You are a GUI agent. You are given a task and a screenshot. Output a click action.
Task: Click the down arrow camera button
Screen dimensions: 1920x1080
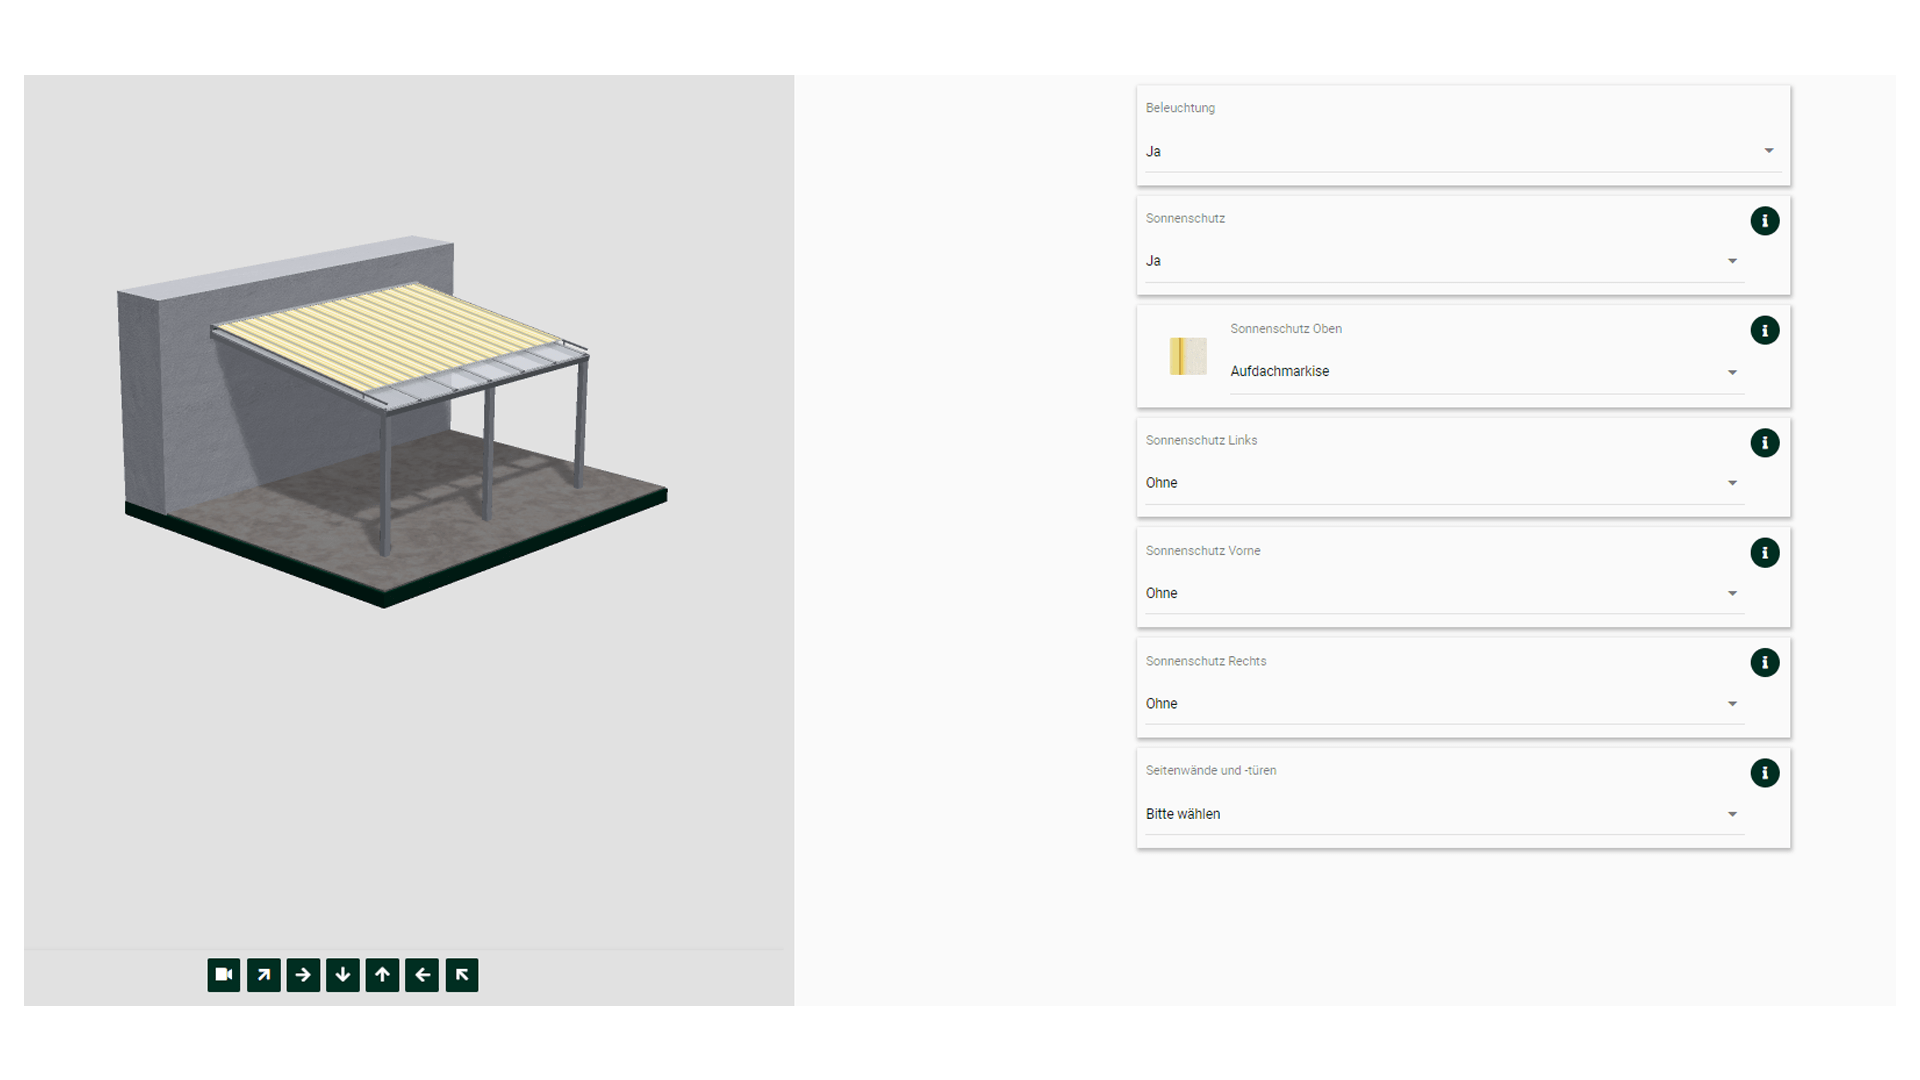343,975
